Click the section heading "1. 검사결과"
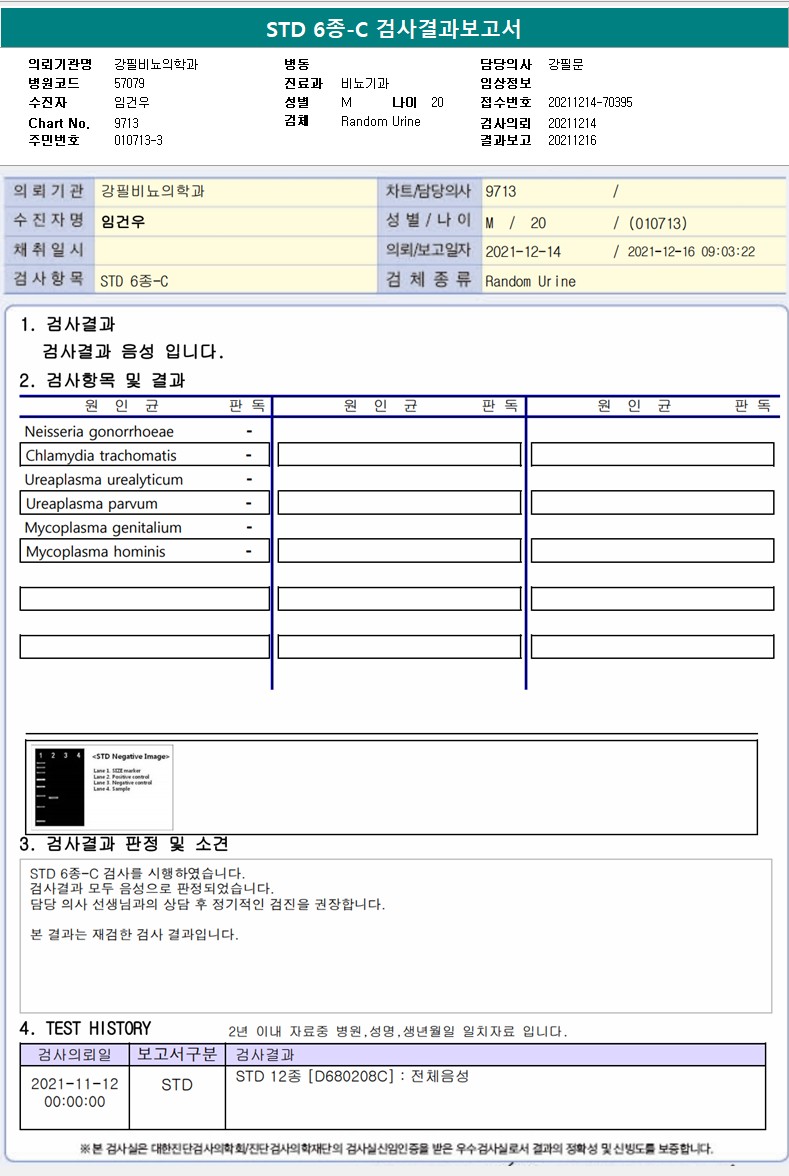This screenshot has width=789, height=1176. point(68,324)
